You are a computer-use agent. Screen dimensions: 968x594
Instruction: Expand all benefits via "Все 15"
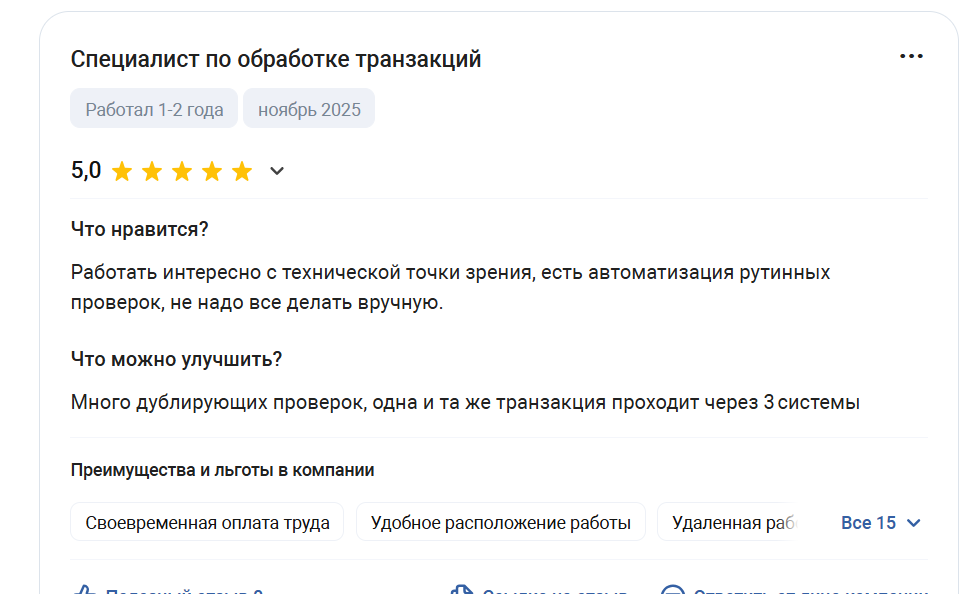tap(880, 522)
